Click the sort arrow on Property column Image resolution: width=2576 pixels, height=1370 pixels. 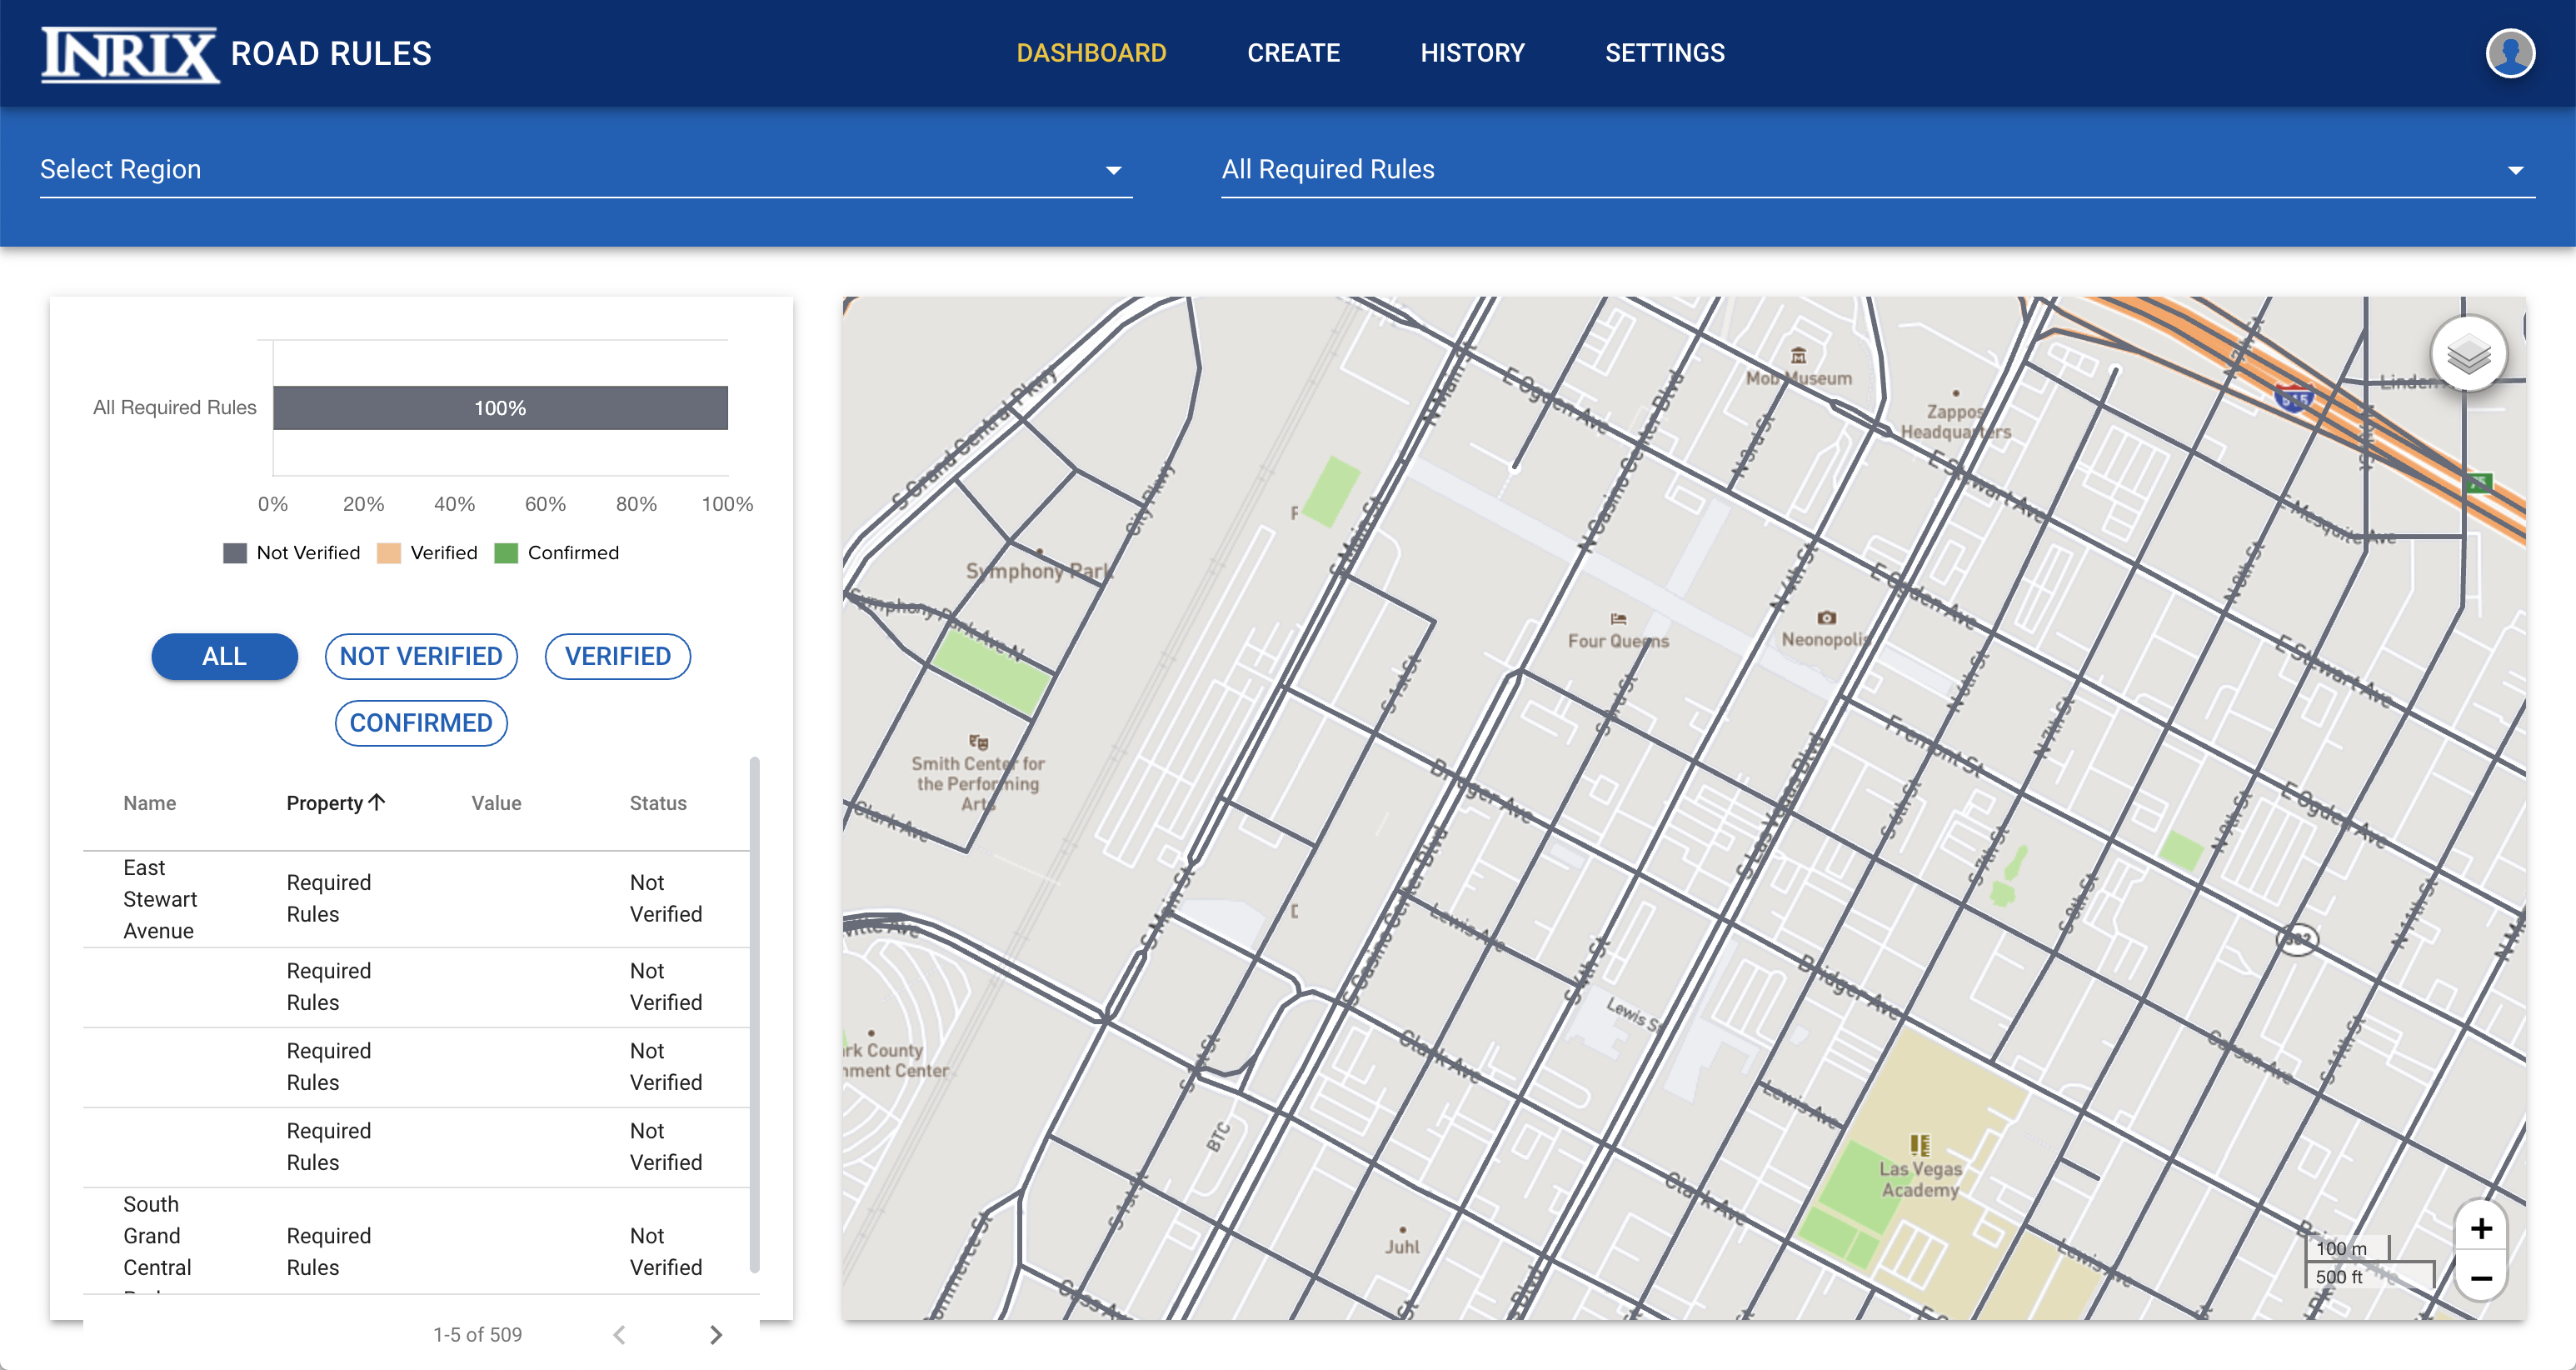378,801
